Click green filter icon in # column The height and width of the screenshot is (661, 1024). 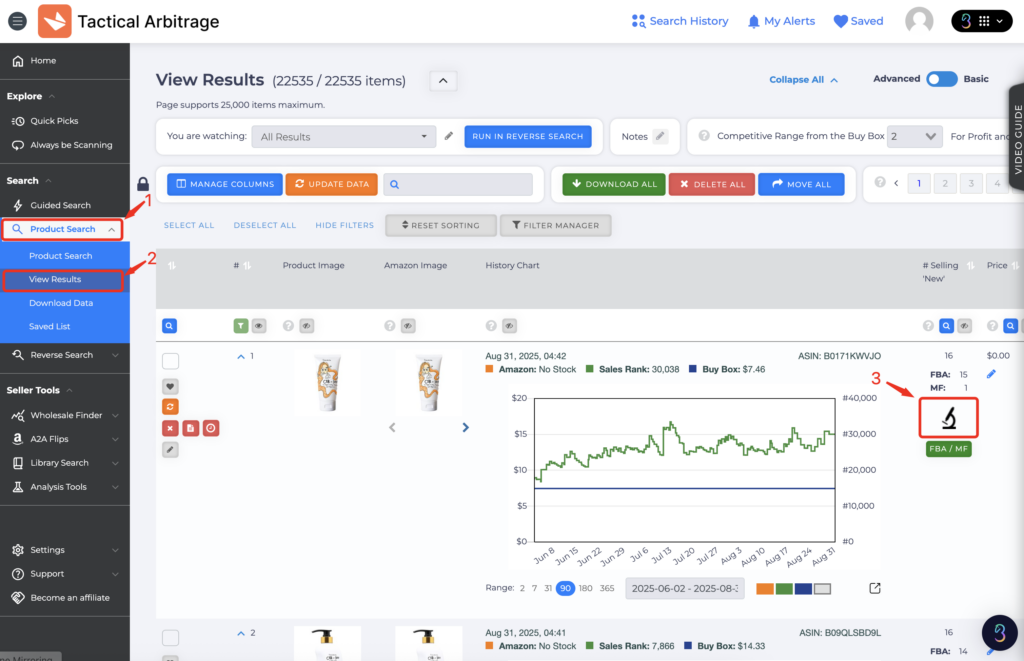coord(241,326)
